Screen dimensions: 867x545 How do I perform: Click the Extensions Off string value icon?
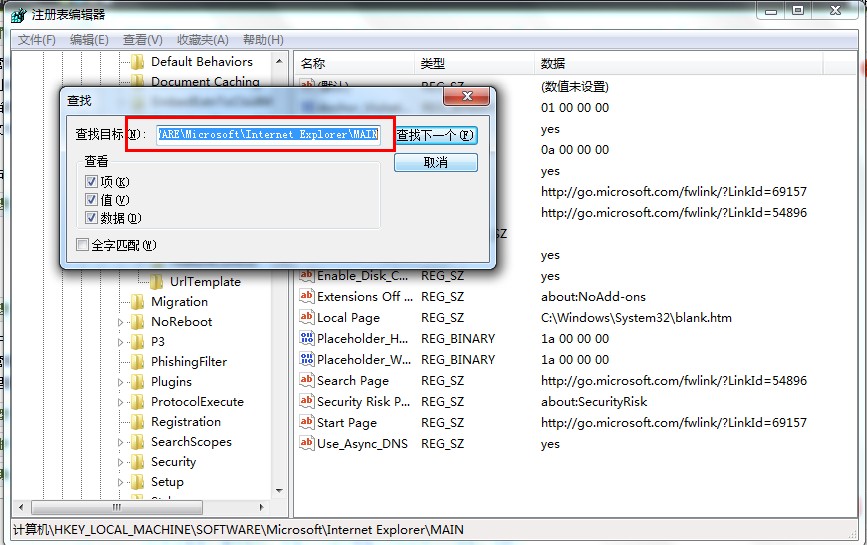click(x=306, y=296)
